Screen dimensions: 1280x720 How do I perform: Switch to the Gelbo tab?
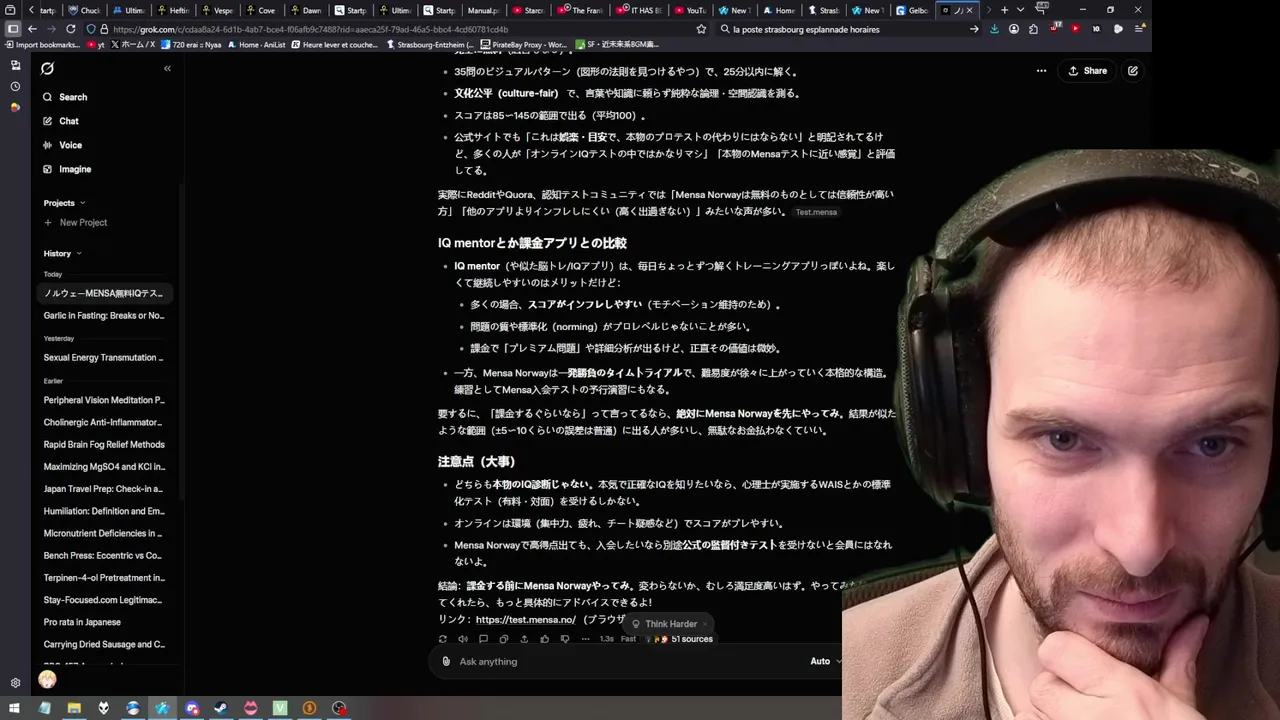(912, 10)
